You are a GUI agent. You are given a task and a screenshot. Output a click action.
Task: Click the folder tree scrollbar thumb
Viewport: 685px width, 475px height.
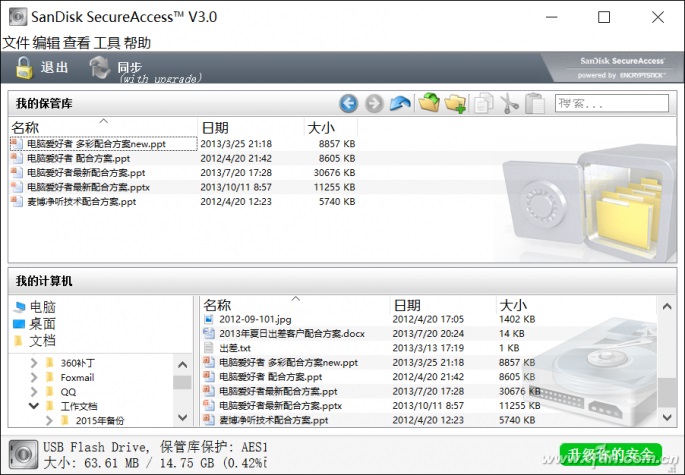(182, 382)
